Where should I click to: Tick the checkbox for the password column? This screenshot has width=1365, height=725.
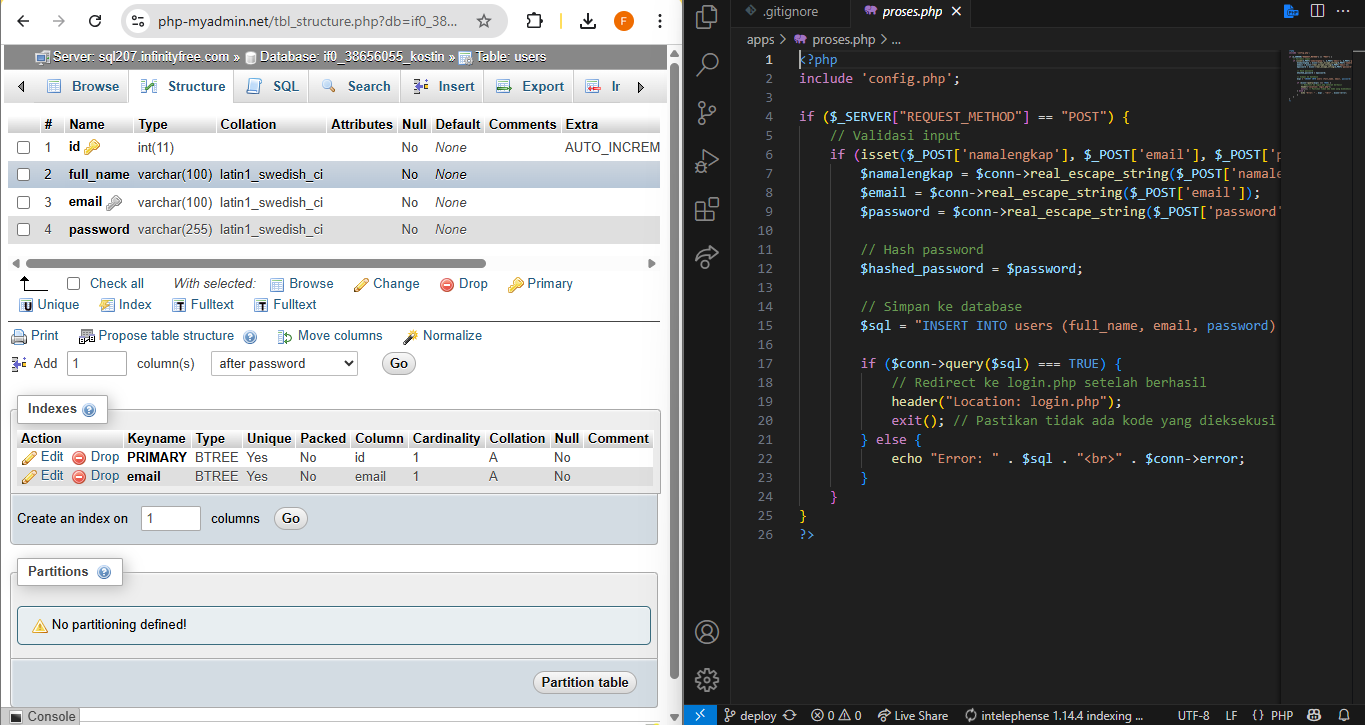(23, 229)
